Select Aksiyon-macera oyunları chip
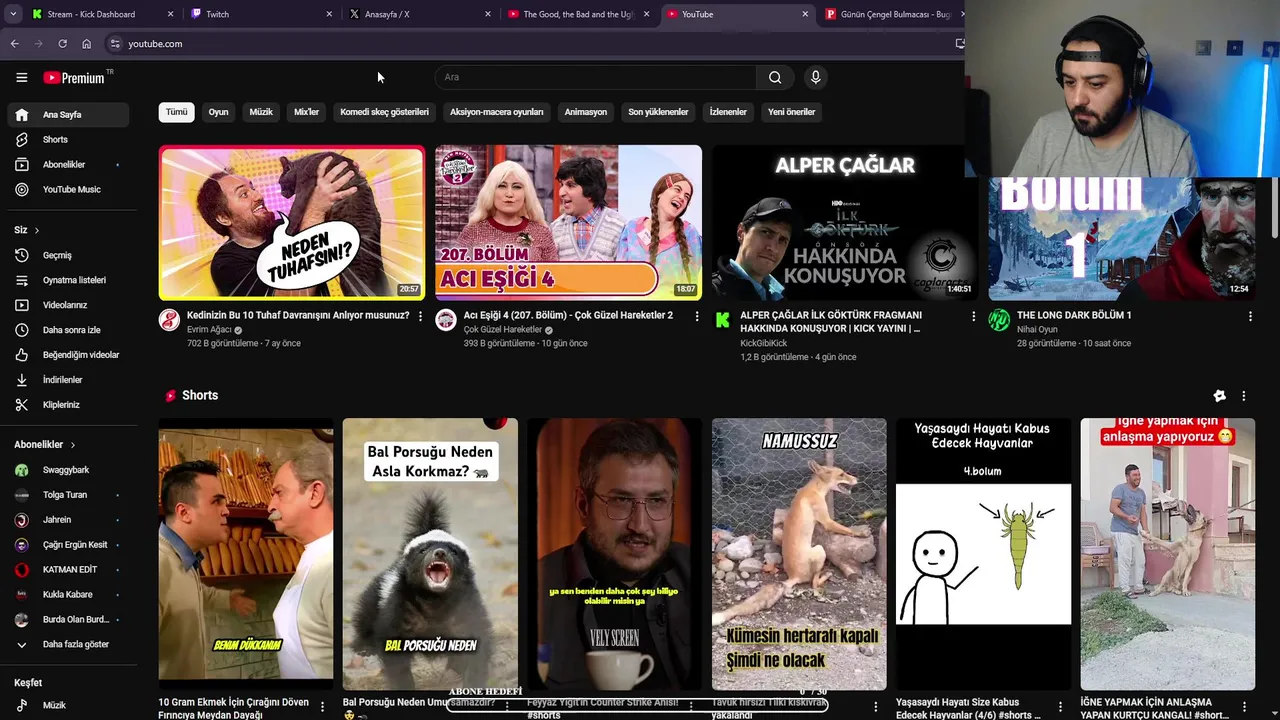 pyautogui.click(x=496, y=112)
